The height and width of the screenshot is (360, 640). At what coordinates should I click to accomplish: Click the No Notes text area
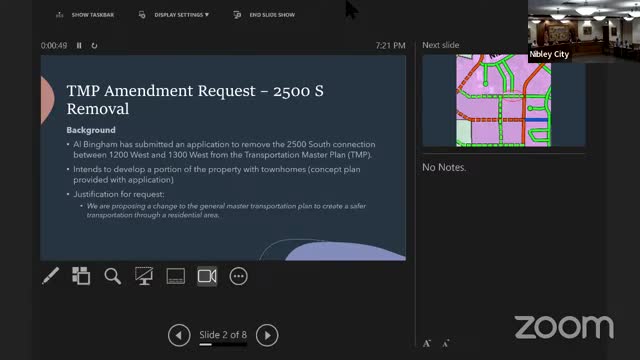pyautogui.click(x=444, y=167)
